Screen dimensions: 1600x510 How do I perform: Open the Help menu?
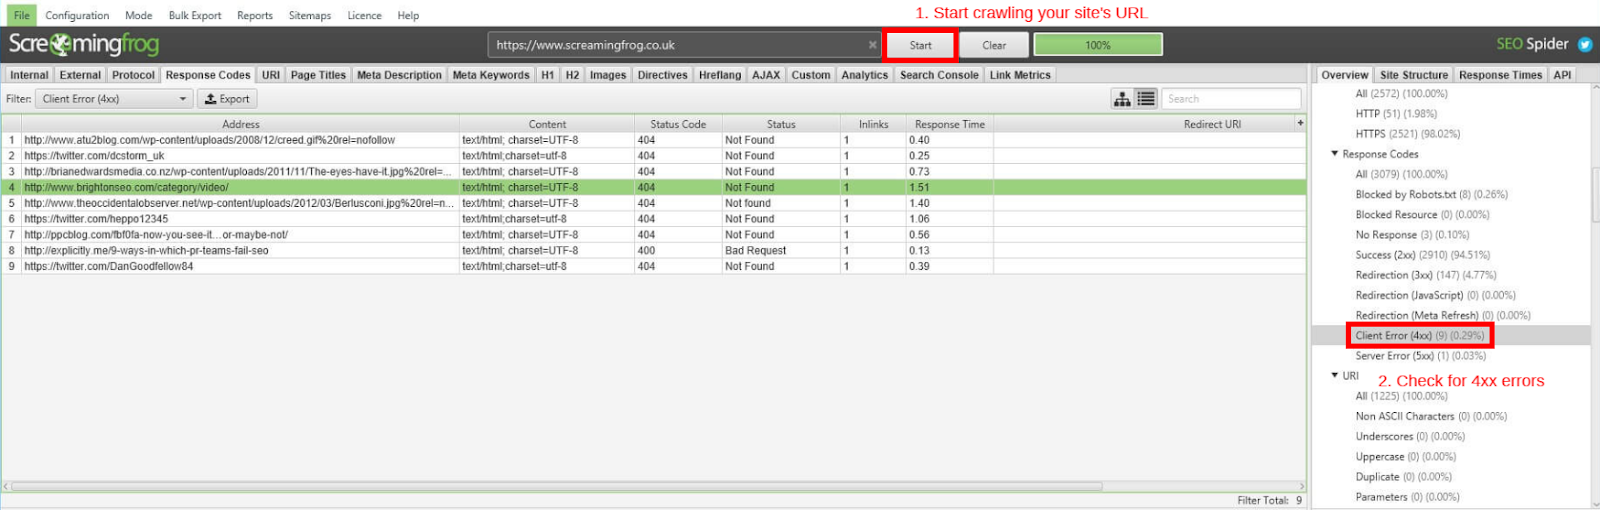[x=408, y=15]
